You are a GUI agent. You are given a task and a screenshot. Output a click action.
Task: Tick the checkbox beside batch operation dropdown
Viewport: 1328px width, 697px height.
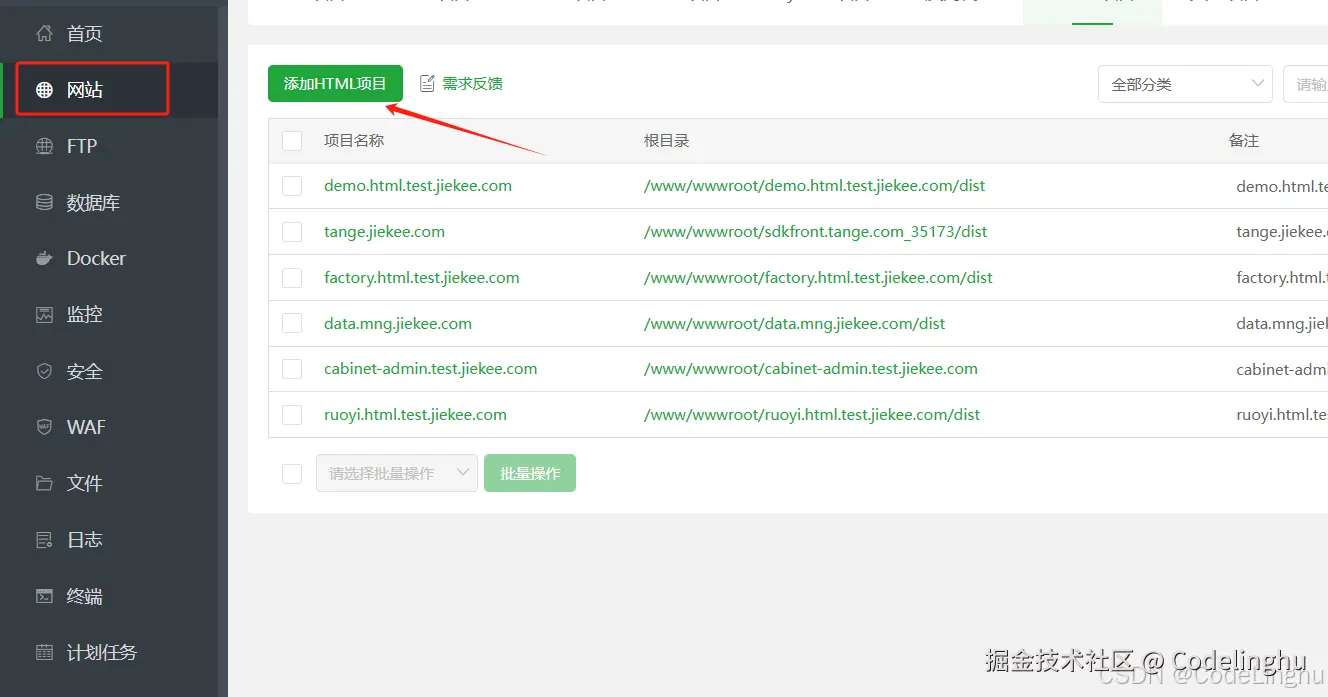pos(292,473)
